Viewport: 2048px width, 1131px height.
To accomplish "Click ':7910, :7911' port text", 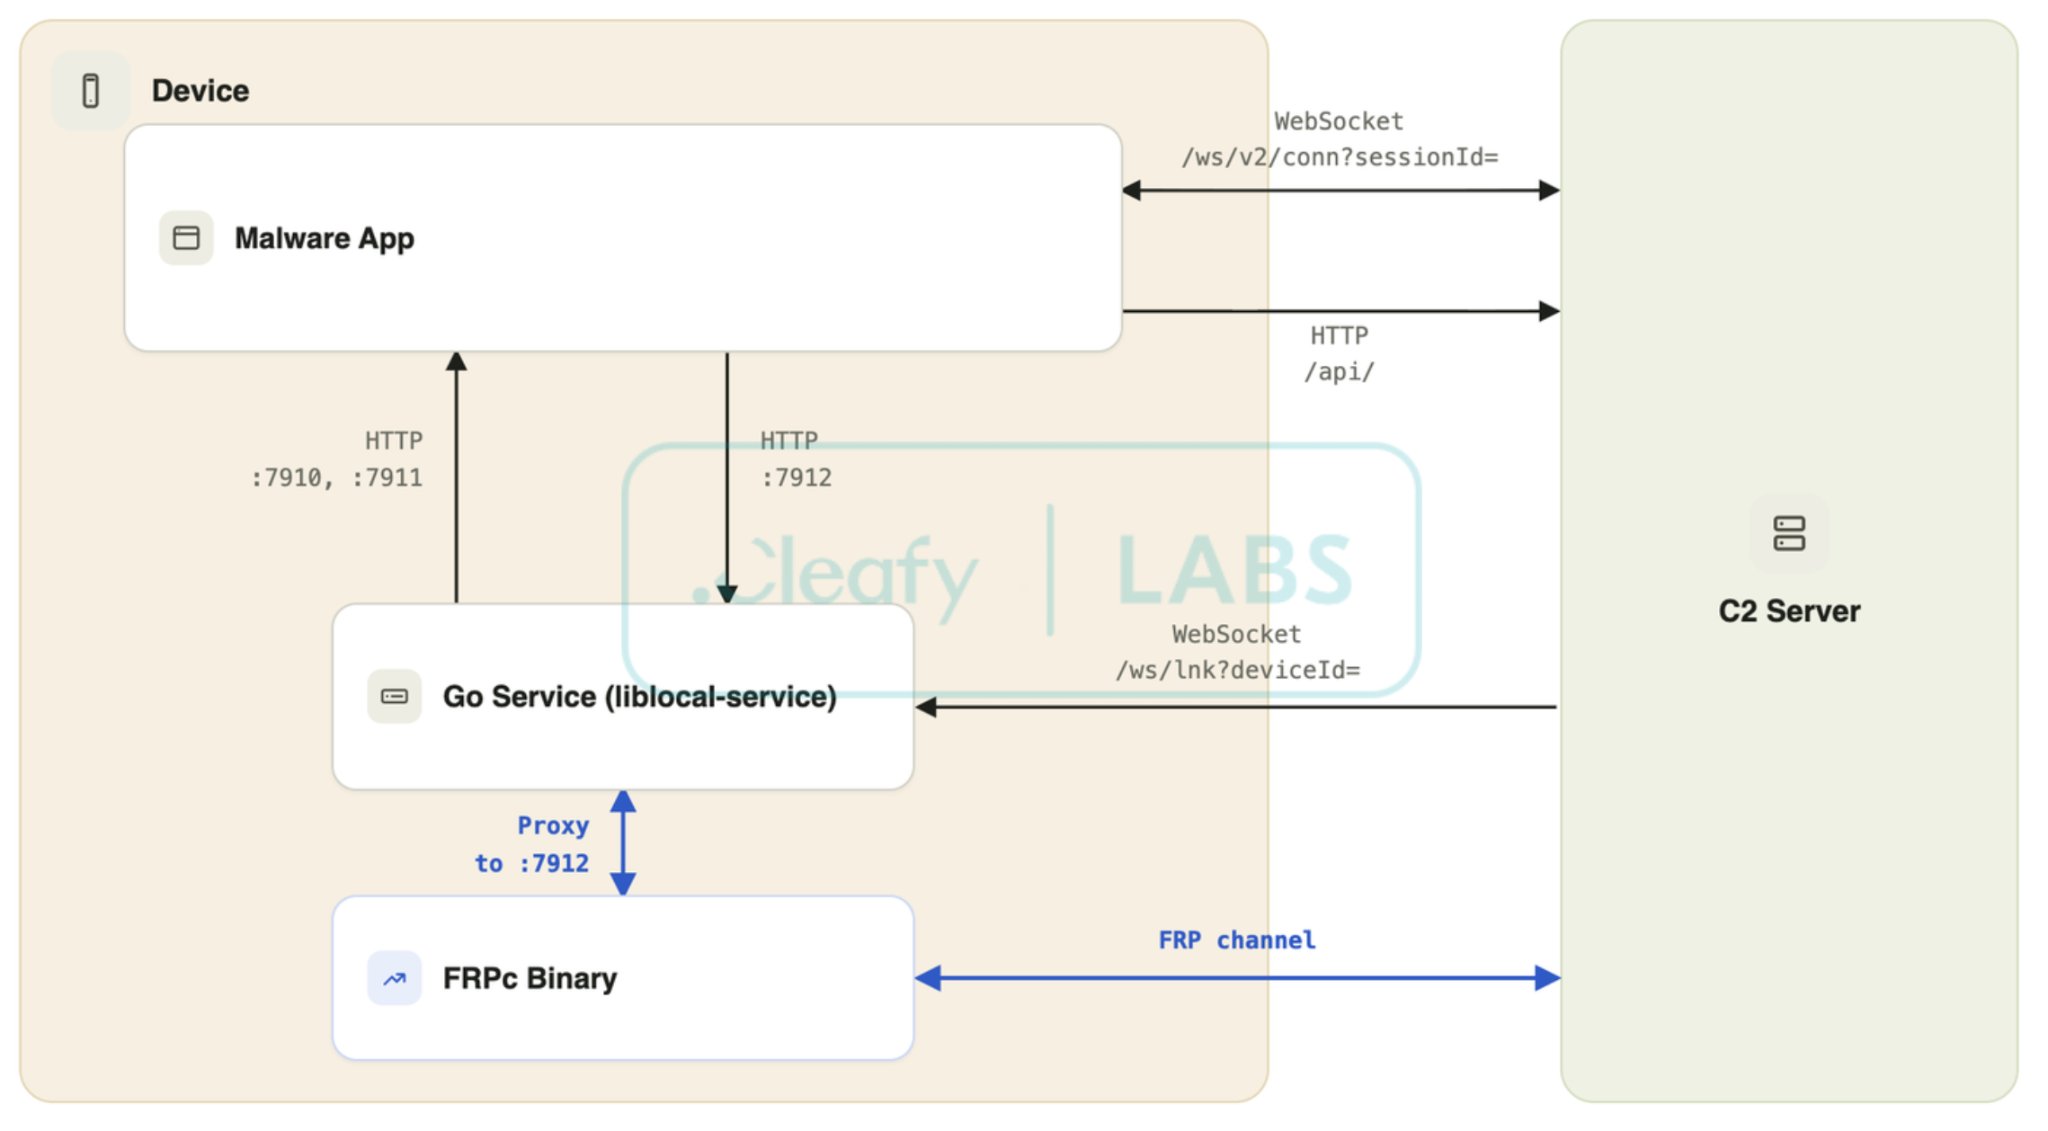I will point(336,478).
